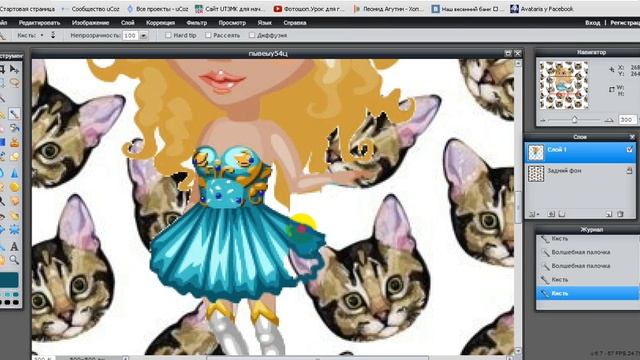
Task: Select Слой 1 layer thumbnail
Action: 536,152
